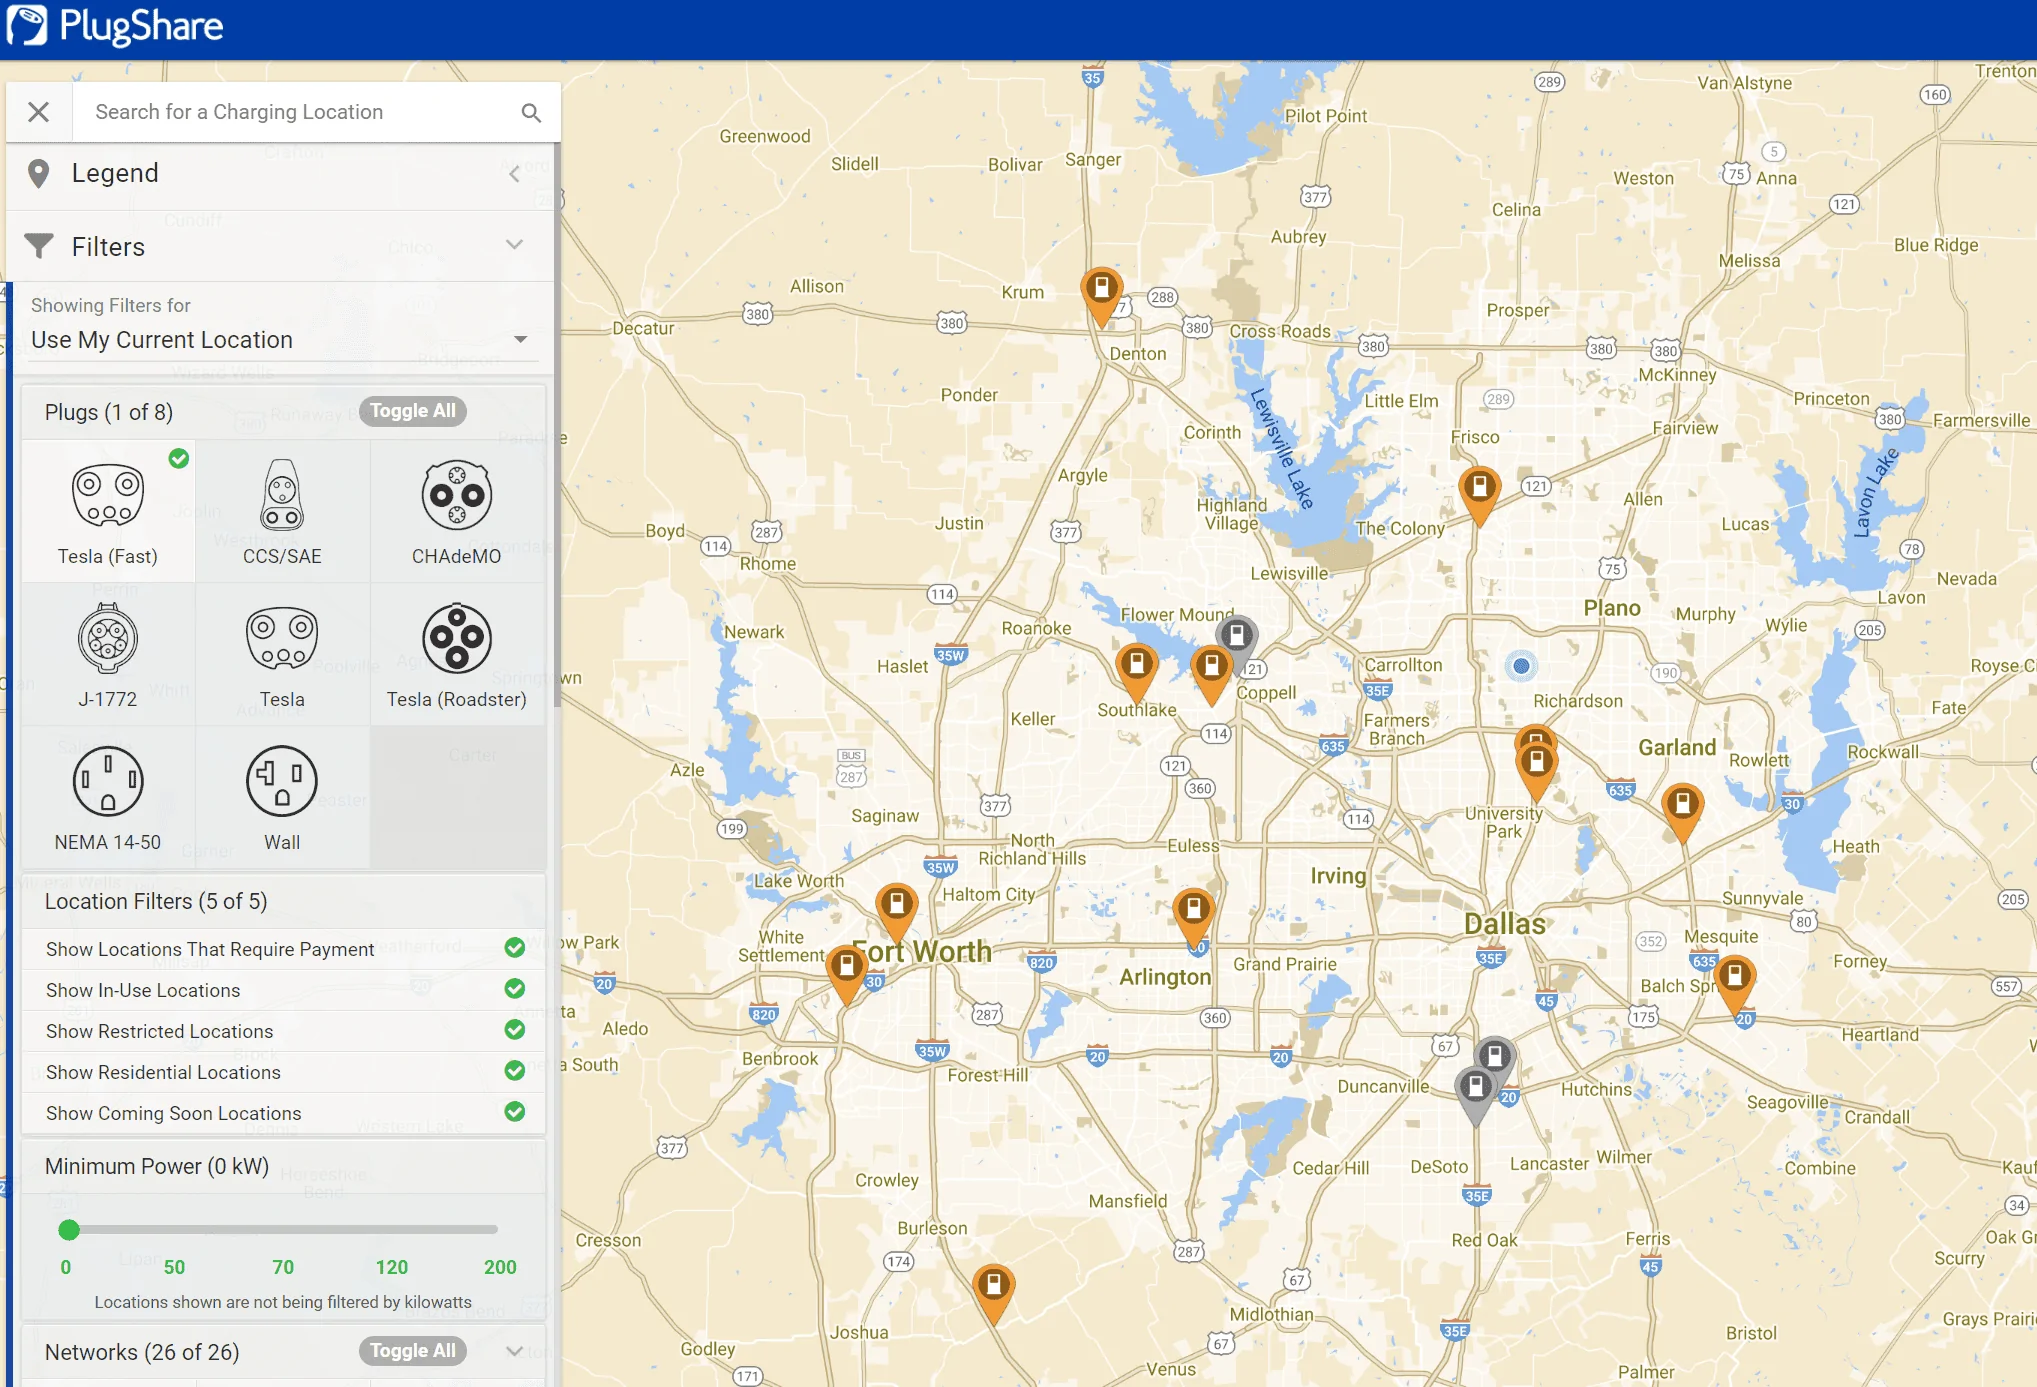2037x1387 pixels.
Task: Click the Dallas city label on map
Action: pyautogui.click(x=1505, y=923)
